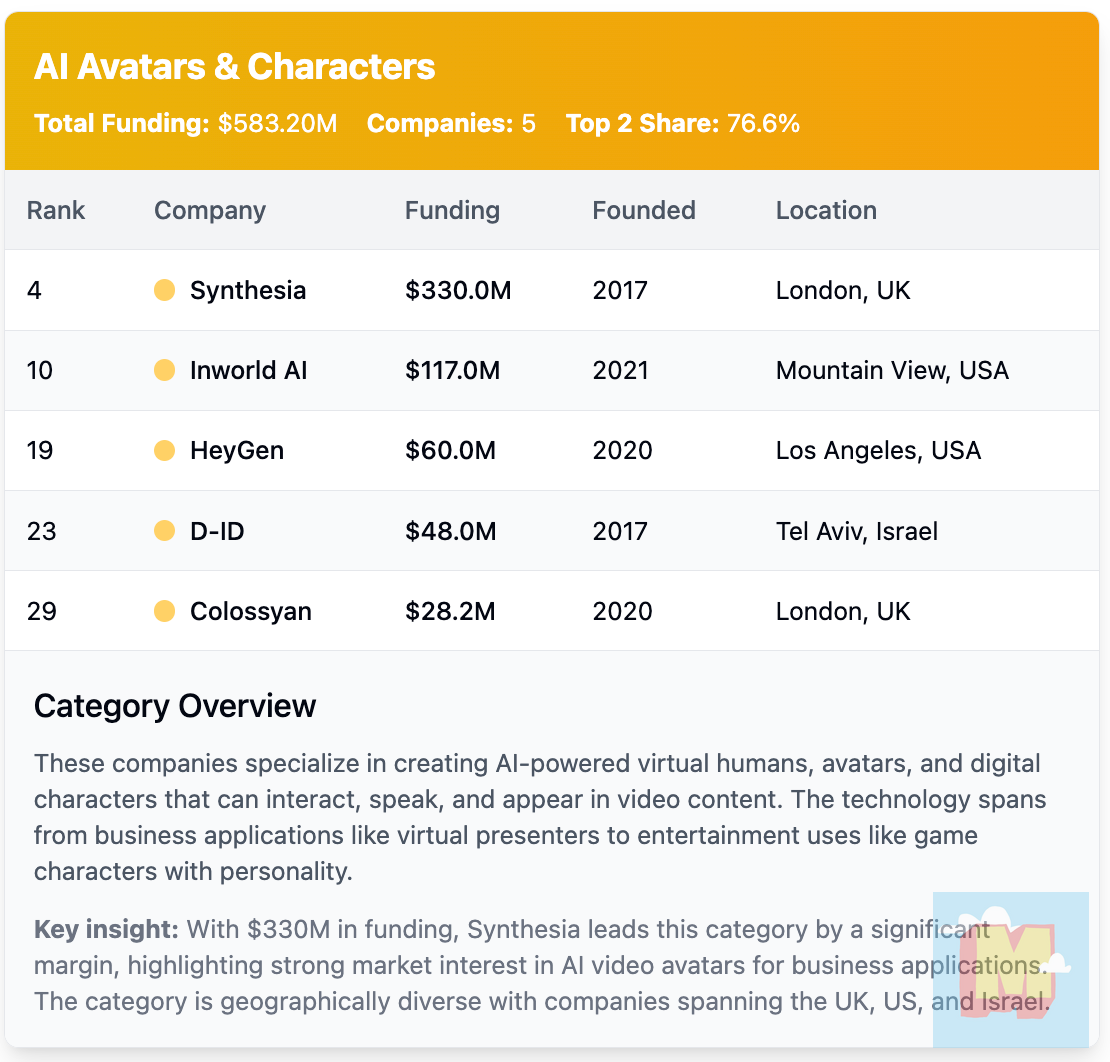This screenshot has width=1110, height=1062.
Task: Click the M logo watermark in corner
Action: (x=1010, y=969)
